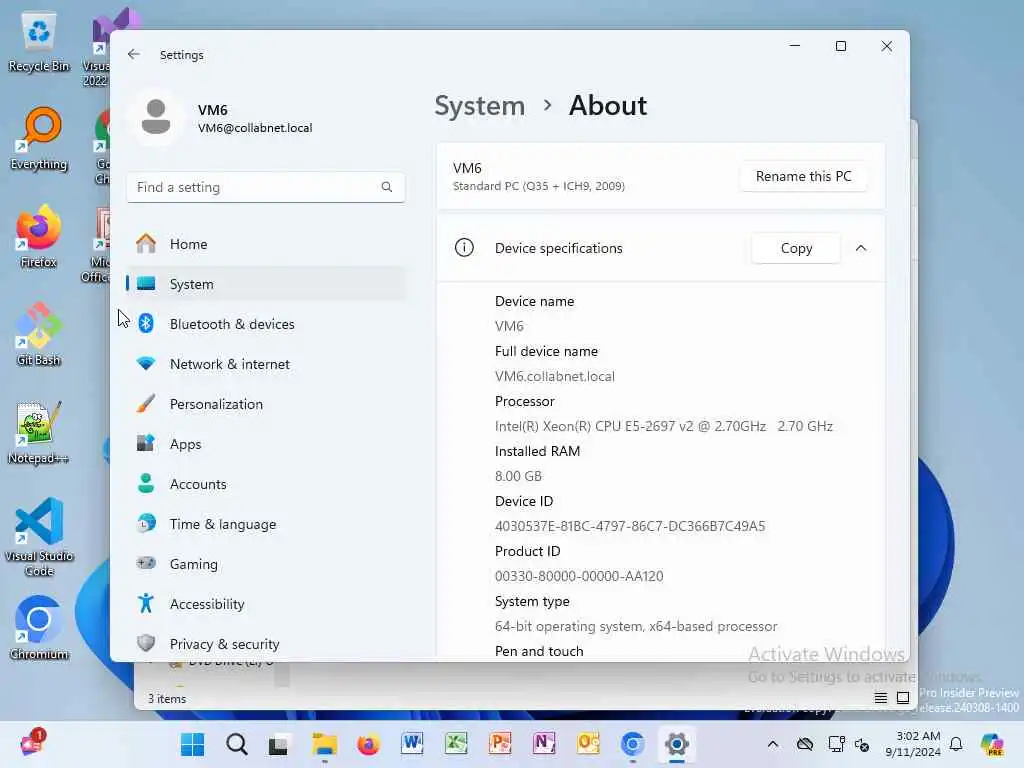Open the Chromium desktop shortcut
Screen dimensions: 1024x768
pyautogui.click(x=39, y=628)
